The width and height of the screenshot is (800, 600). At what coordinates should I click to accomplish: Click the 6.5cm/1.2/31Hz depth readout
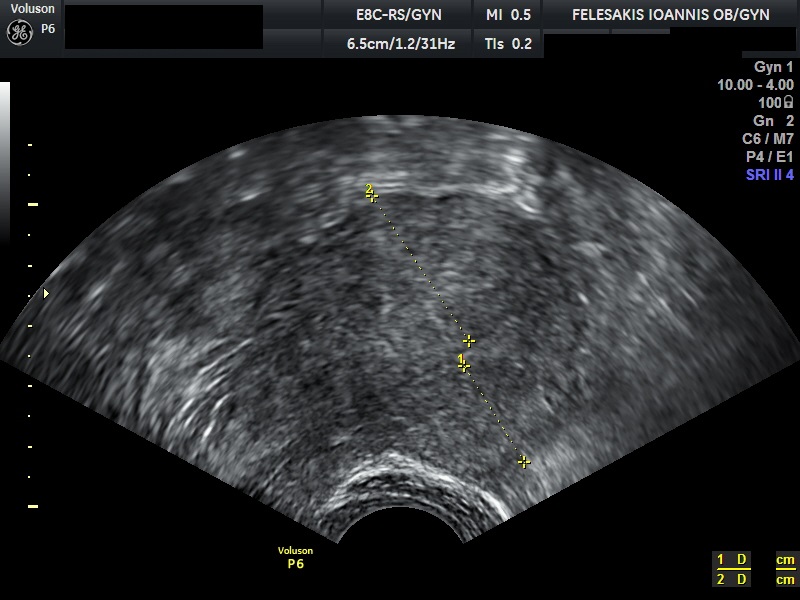coord(399,44)
